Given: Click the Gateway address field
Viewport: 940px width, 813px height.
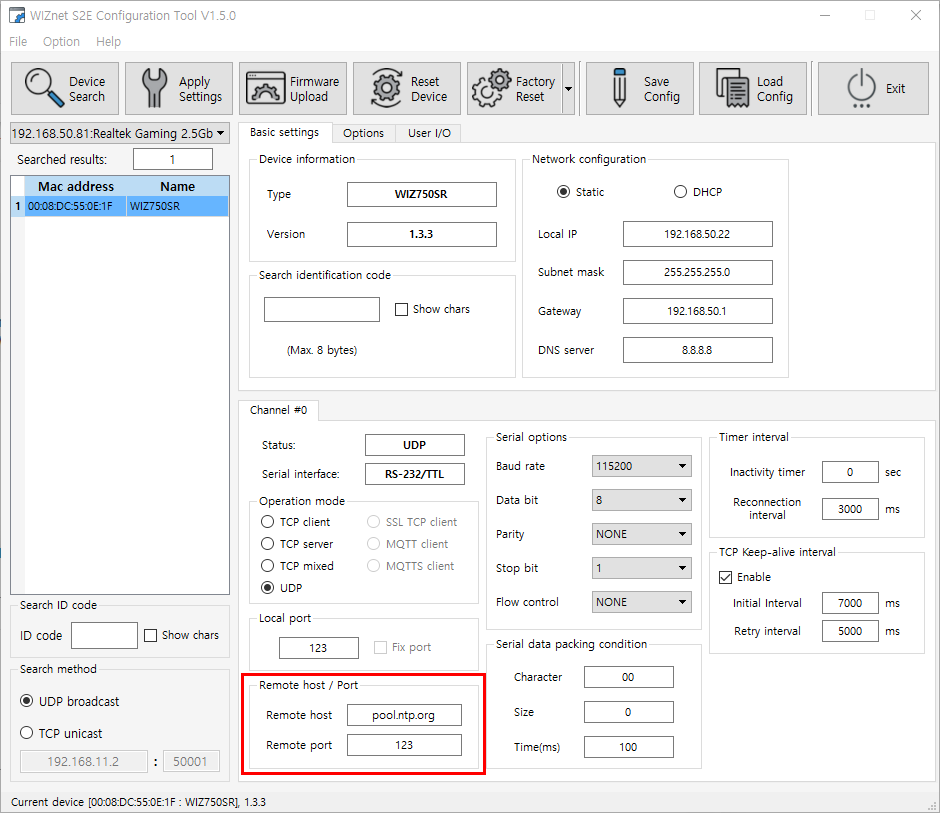Looking at the screenshot, I should click(698, 311).
